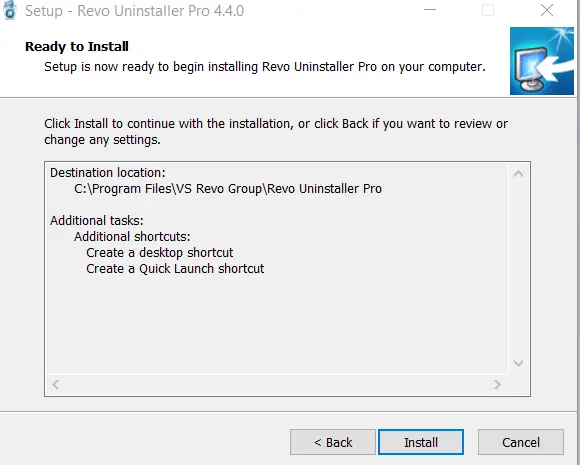Click the title bar text 'Setup - Revo Uninstaller Pro 4.4.0'
Viewport: 580px width, 465px height.
point(134,11)
